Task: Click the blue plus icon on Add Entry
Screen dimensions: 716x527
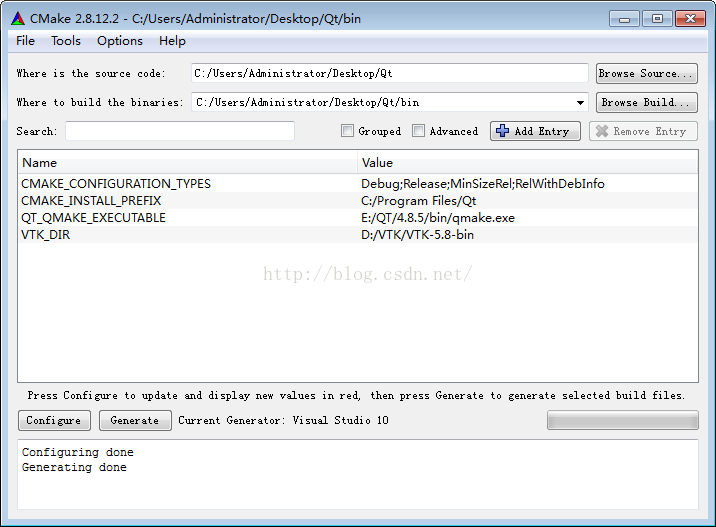Action: (x=502, y=131)
